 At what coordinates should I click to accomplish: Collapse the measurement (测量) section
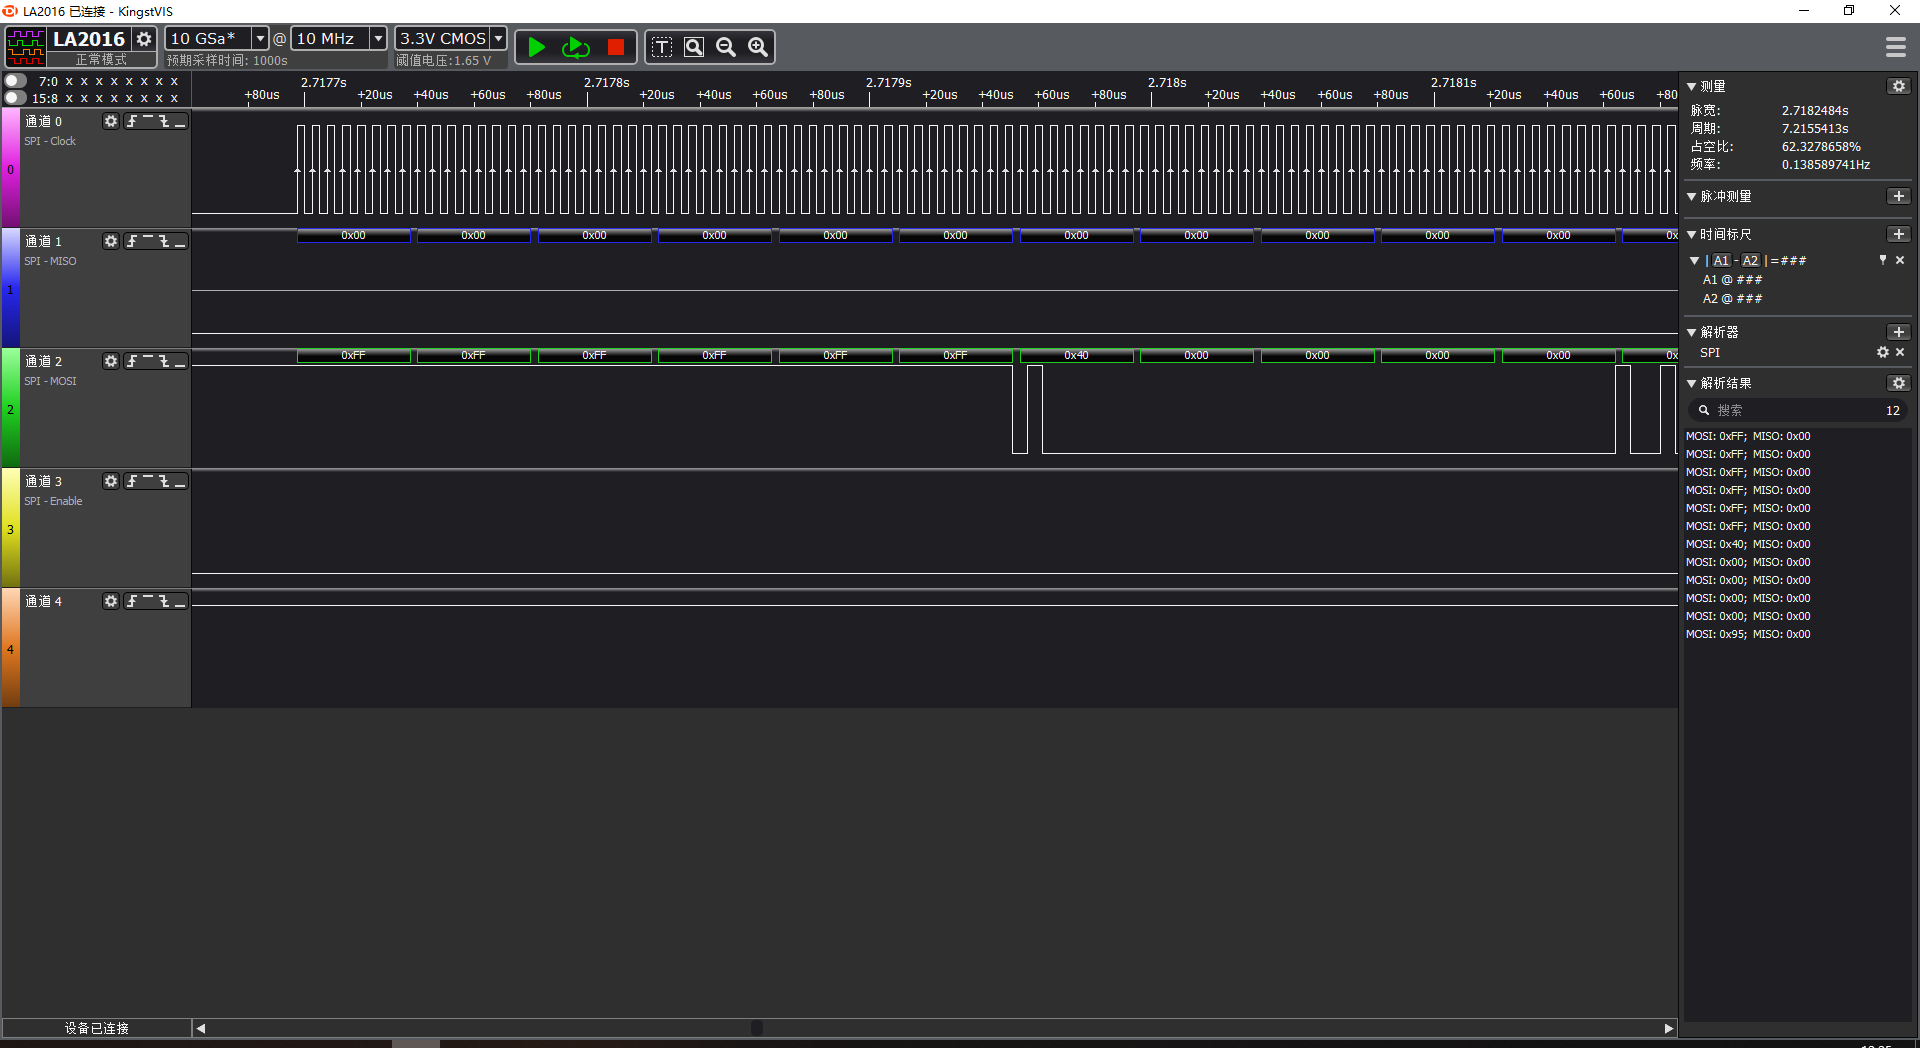tap(1692, 86)
